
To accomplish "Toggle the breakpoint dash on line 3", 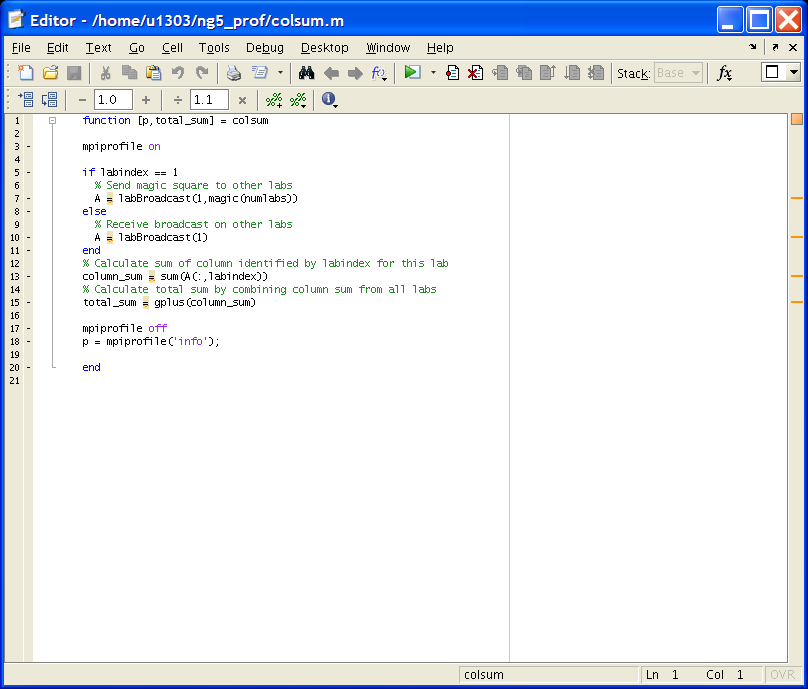I will [x=28, y=147].
